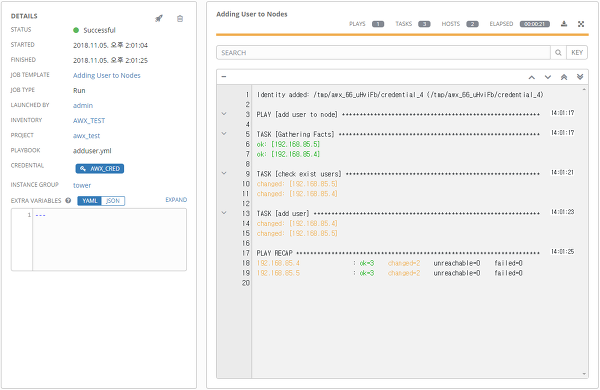Select ok: [192.168.85.4] under Gathering Facts
This screenshot has height=390, width=600.
tap(288, 154)
